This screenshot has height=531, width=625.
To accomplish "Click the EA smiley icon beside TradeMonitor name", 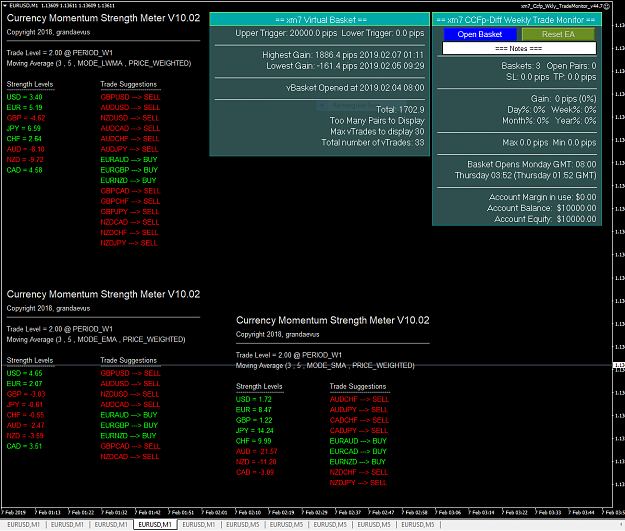I will click(x=607, y=6).
